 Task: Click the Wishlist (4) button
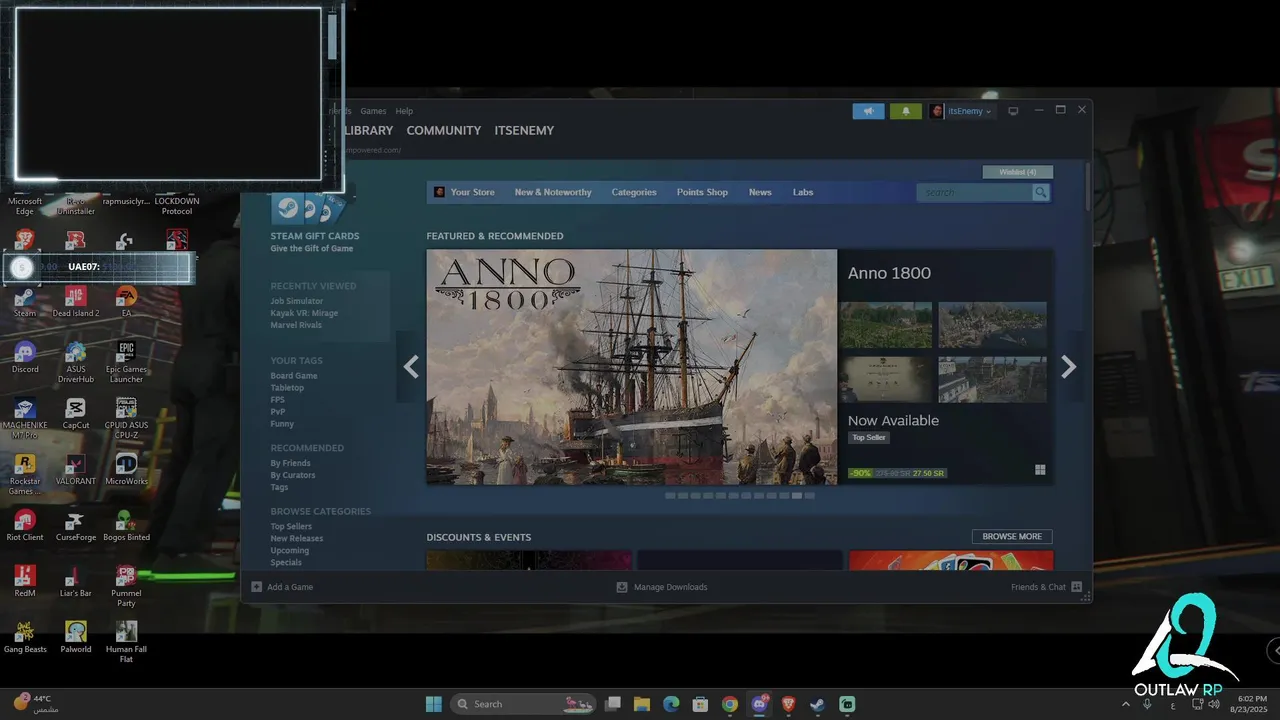(1018, 172)
